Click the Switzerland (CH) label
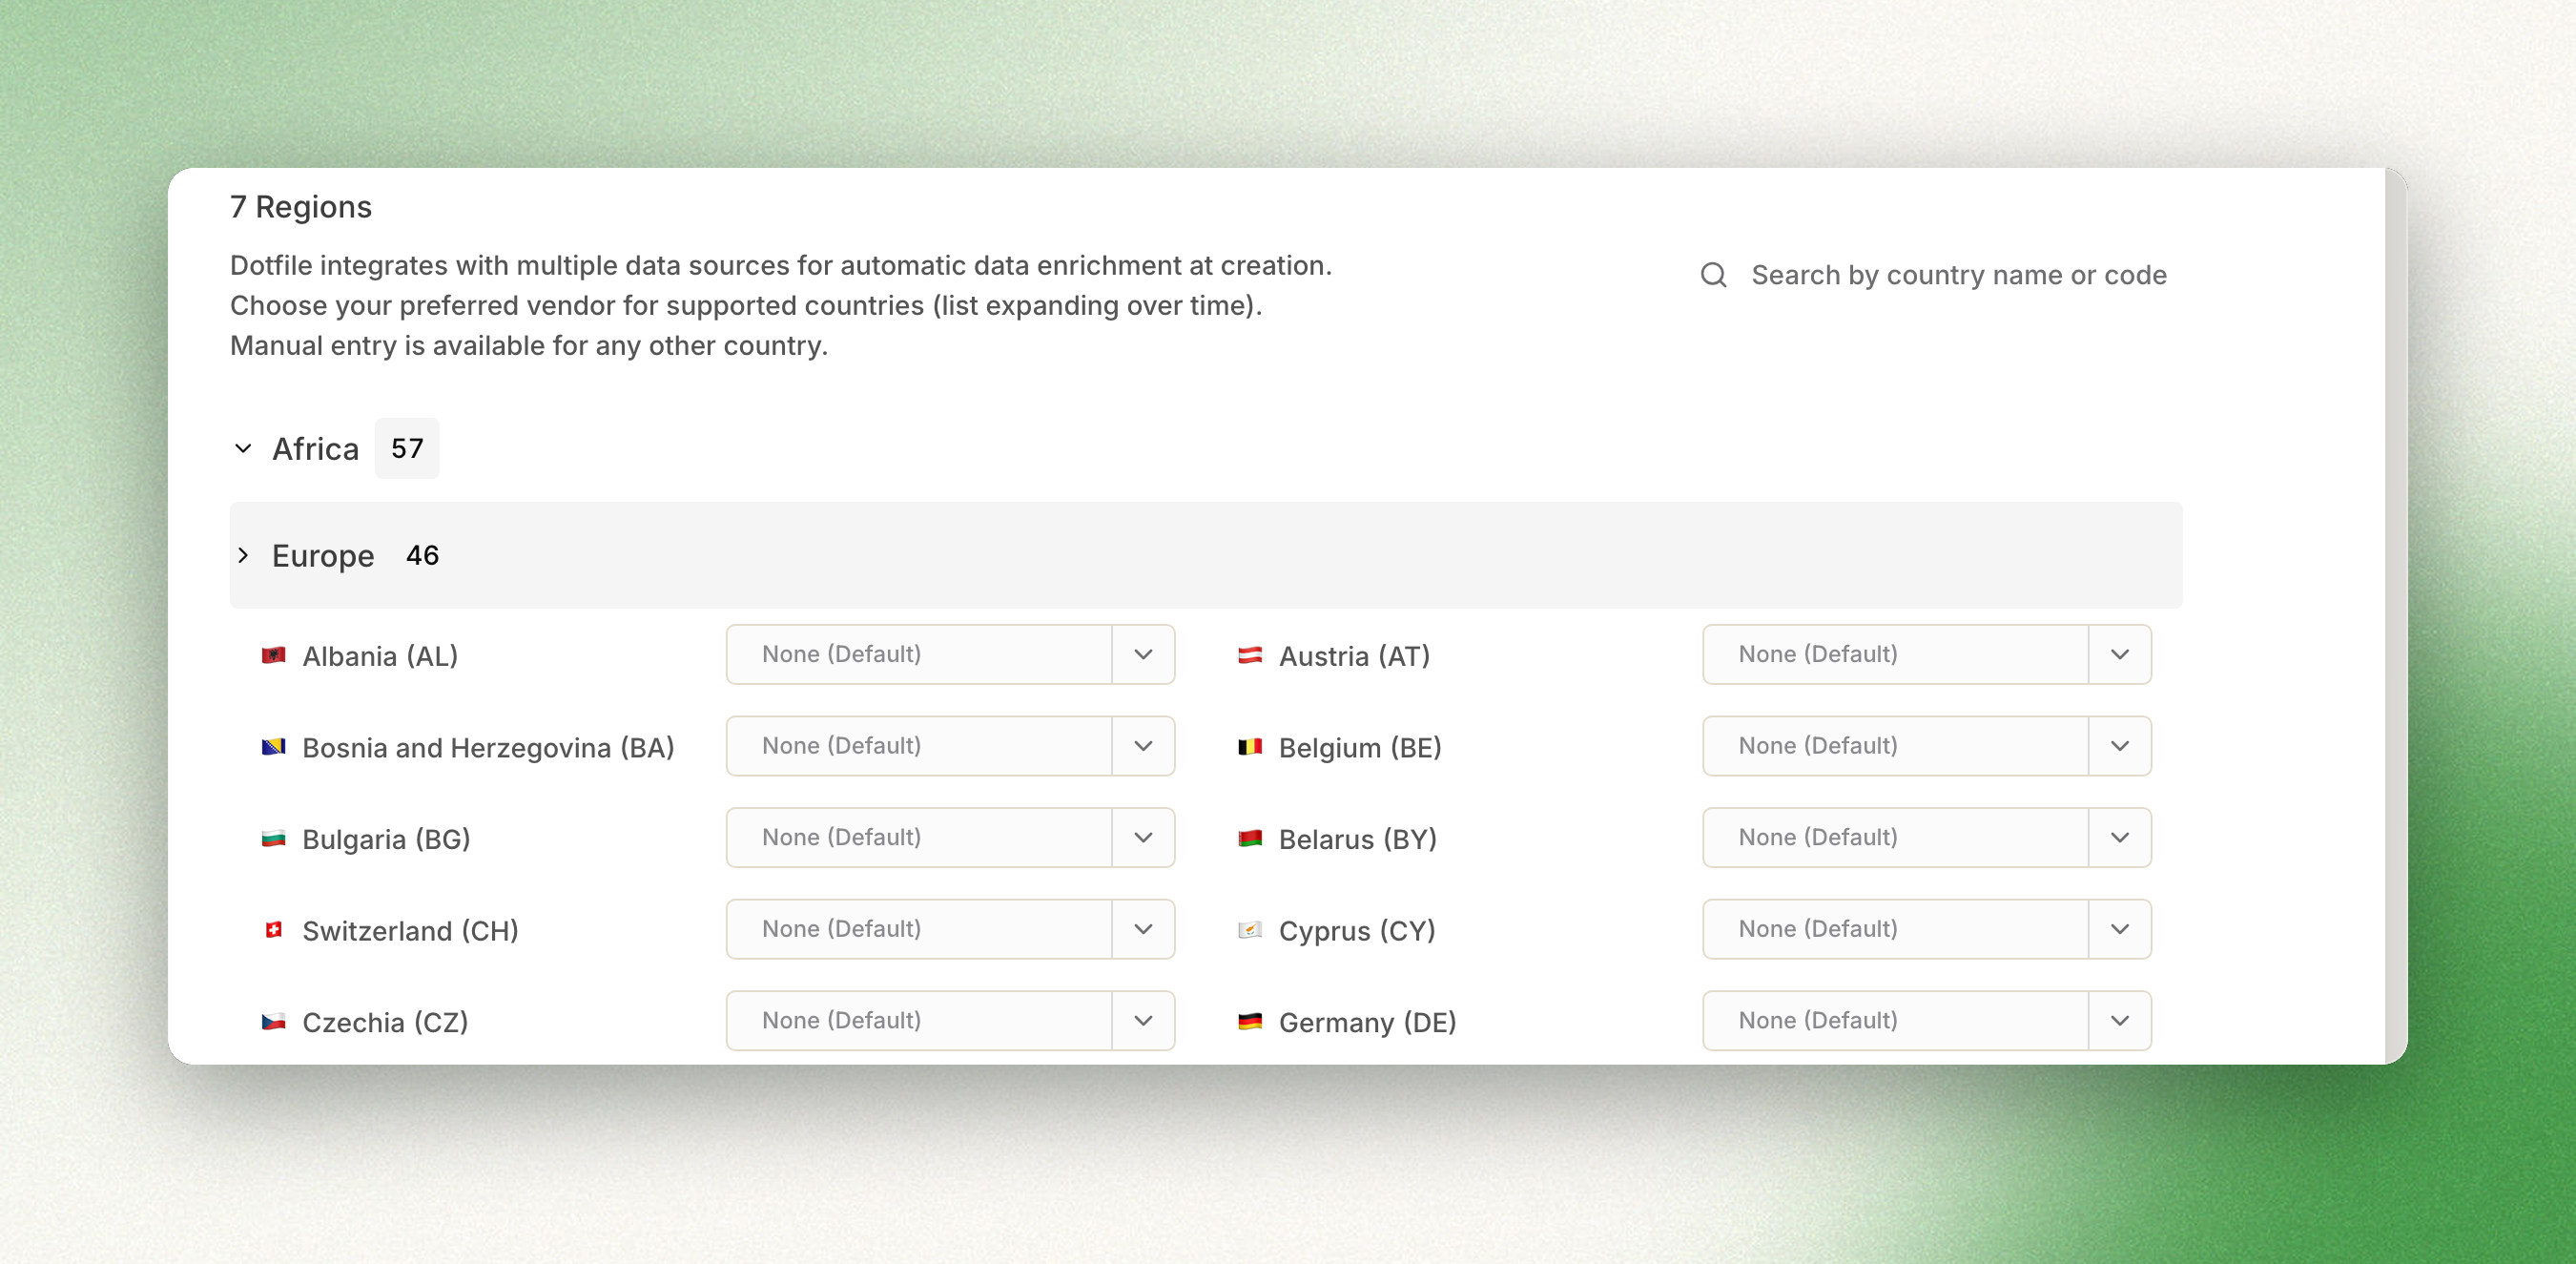 click(x=410, y=931)
